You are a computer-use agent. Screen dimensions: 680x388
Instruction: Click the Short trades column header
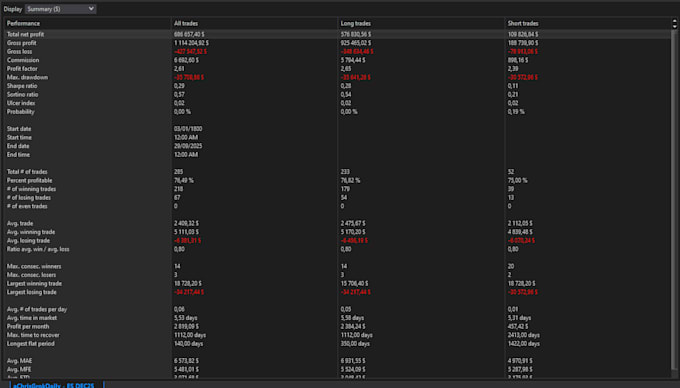coord(523,23)
